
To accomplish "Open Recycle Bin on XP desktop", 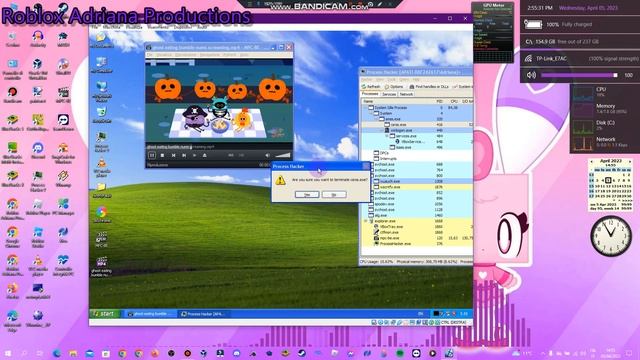I will [x=102, y=115].
